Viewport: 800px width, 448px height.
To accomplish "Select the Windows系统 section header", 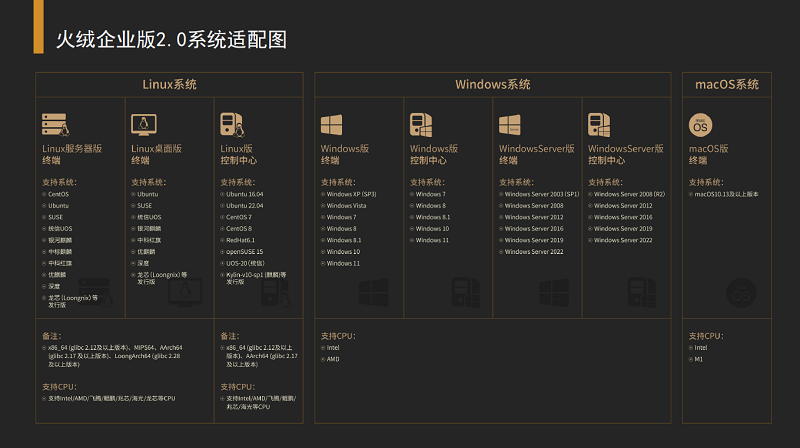I will coord(492,84).
